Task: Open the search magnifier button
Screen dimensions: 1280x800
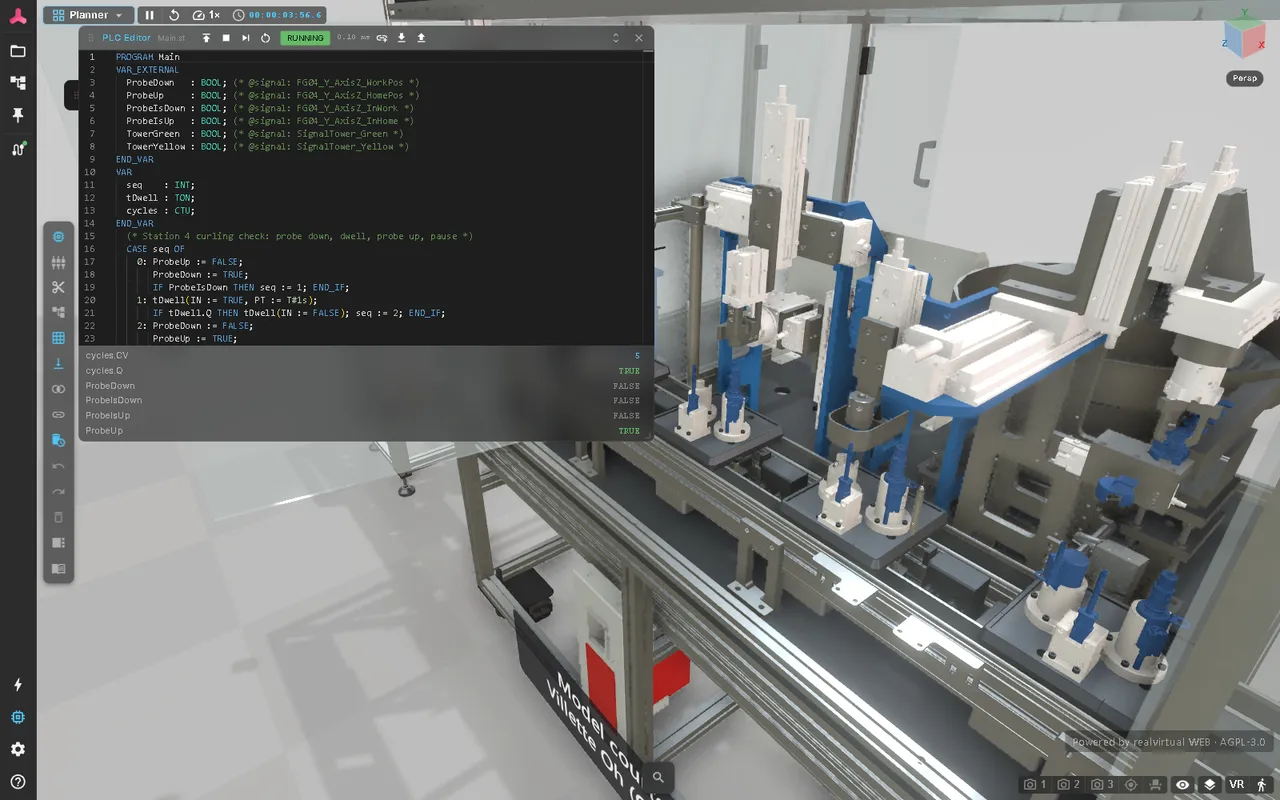Action: (x=658, y=777)
